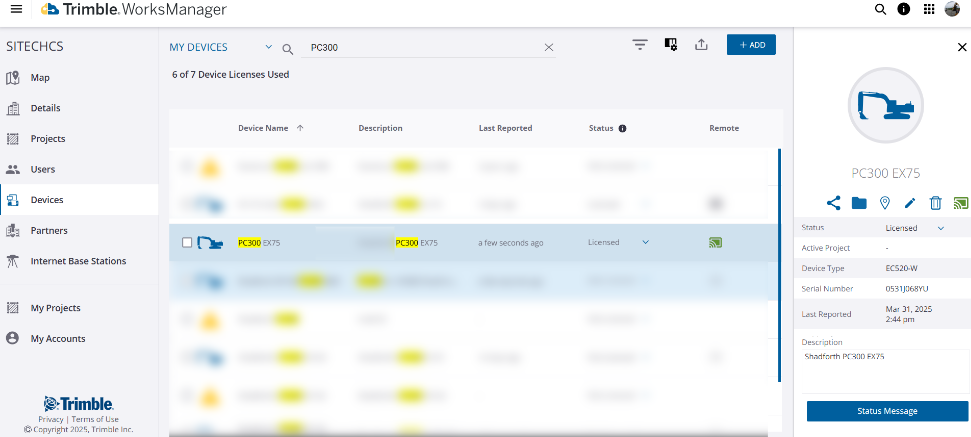Edit device with the pencil icon

coord(910,202)
